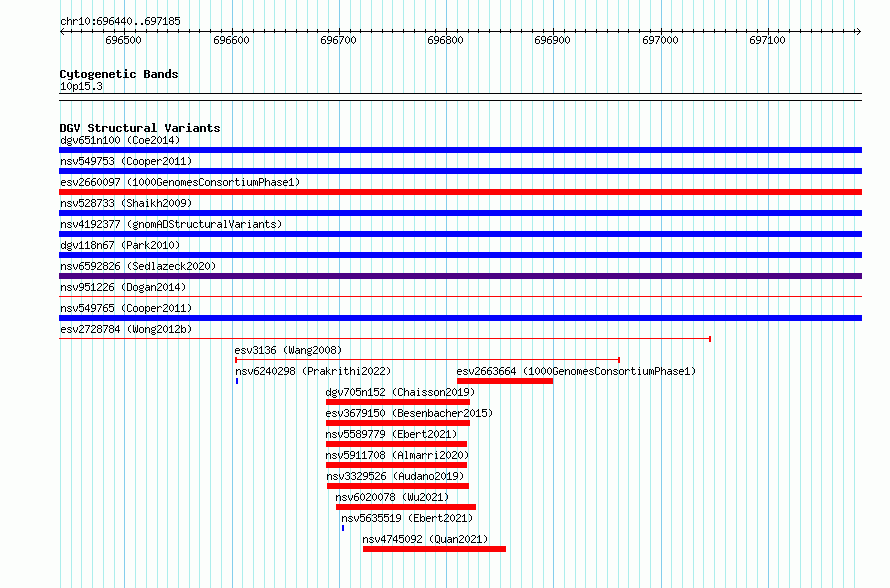Select nsv528733 (Shaikh2009) label
The image size is (890, 588).
pos(126,203)
